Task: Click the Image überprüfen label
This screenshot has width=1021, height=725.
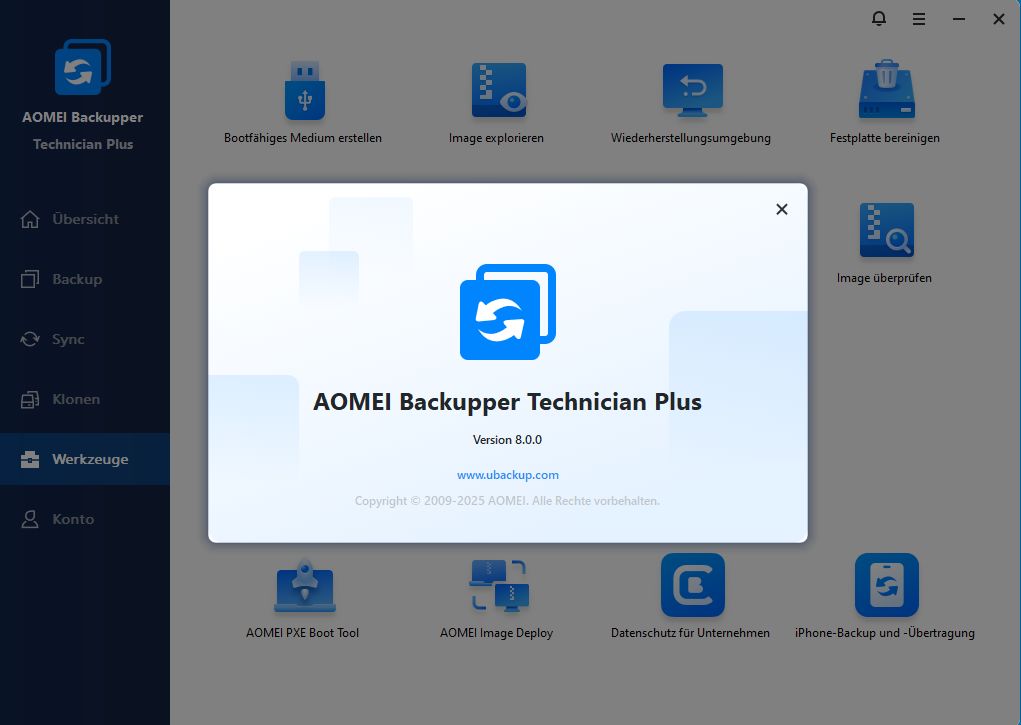Action: click(884, 277)
